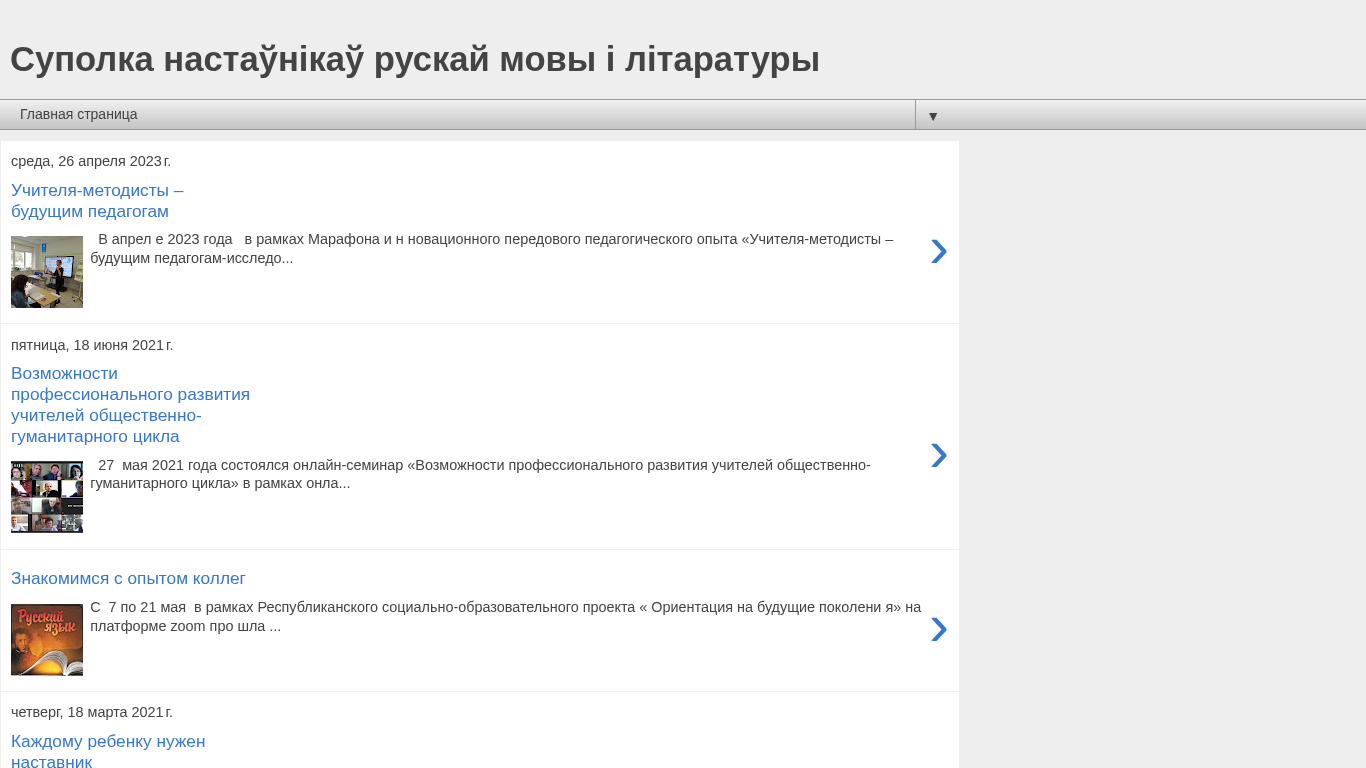Click arrow chevron beside 'Учителя-методисты' post

tap(938, 251)
